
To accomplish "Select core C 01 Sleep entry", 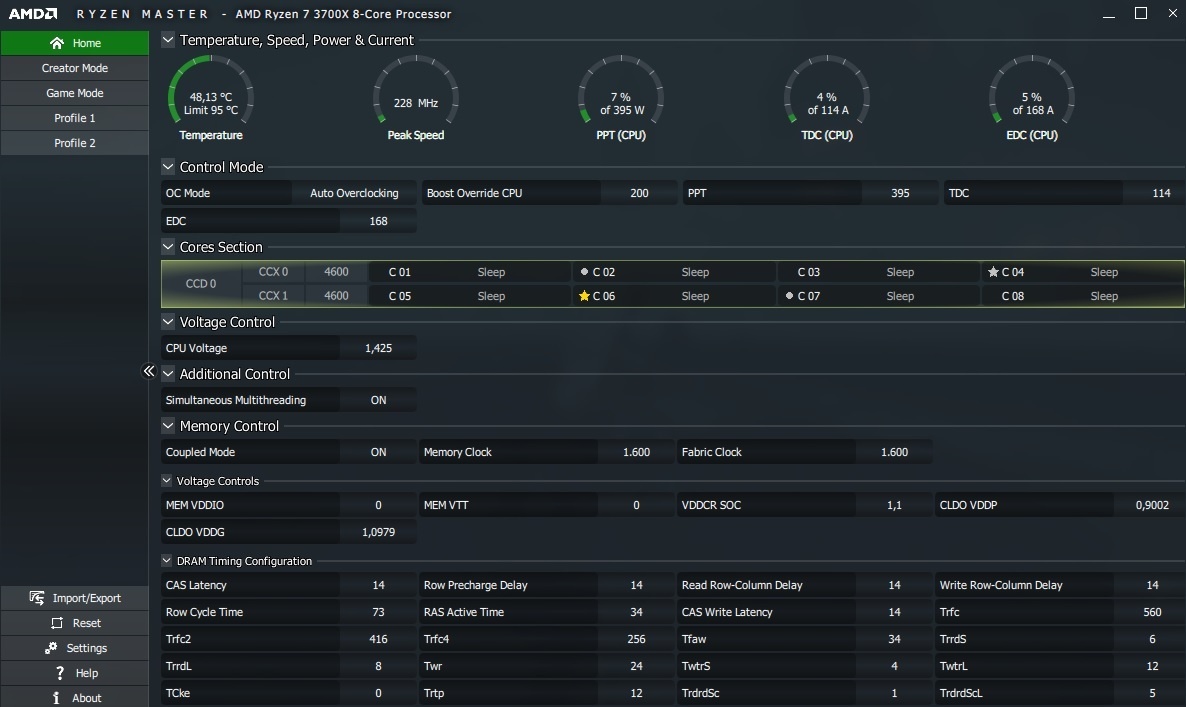I will point(469,271).
